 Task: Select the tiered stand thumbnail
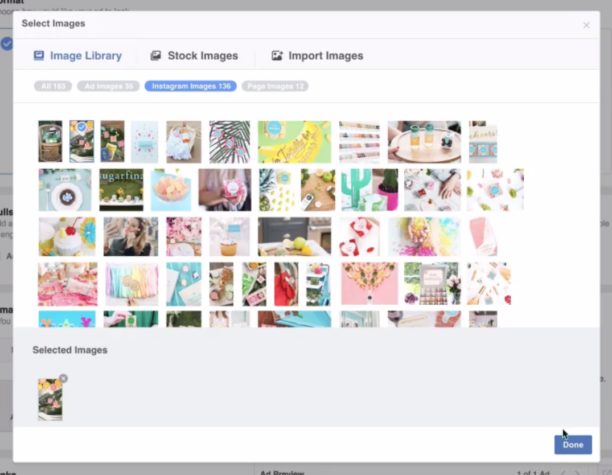318,284
